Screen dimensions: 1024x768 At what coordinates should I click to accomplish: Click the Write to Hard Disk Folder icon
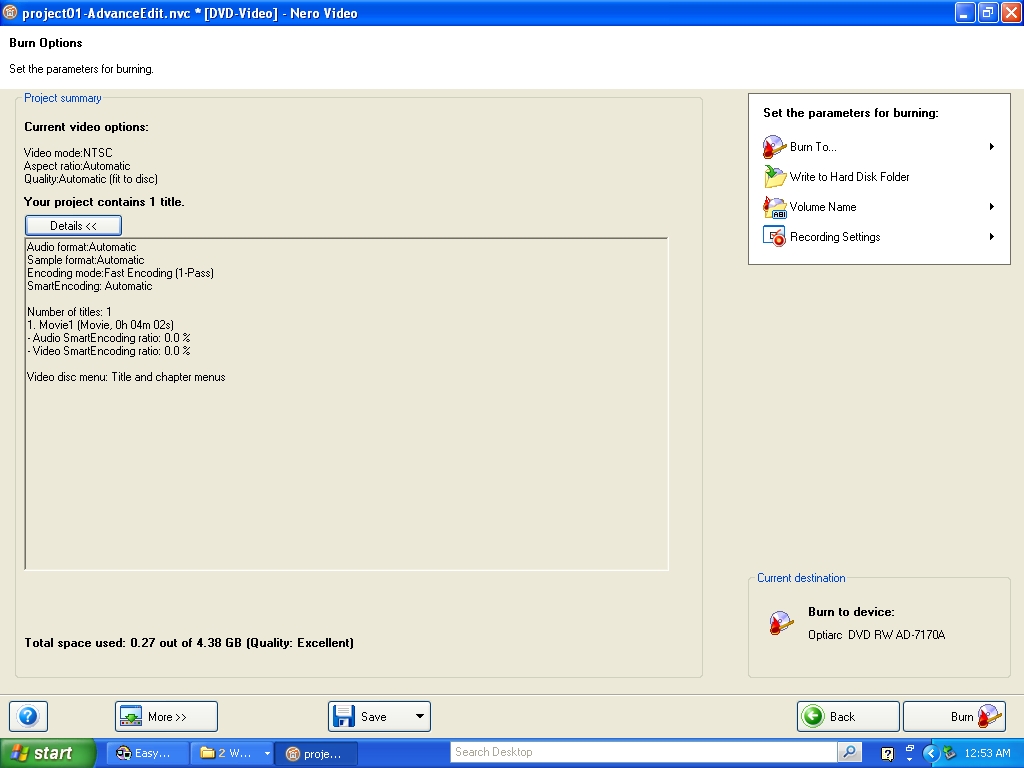pos(775,177)
